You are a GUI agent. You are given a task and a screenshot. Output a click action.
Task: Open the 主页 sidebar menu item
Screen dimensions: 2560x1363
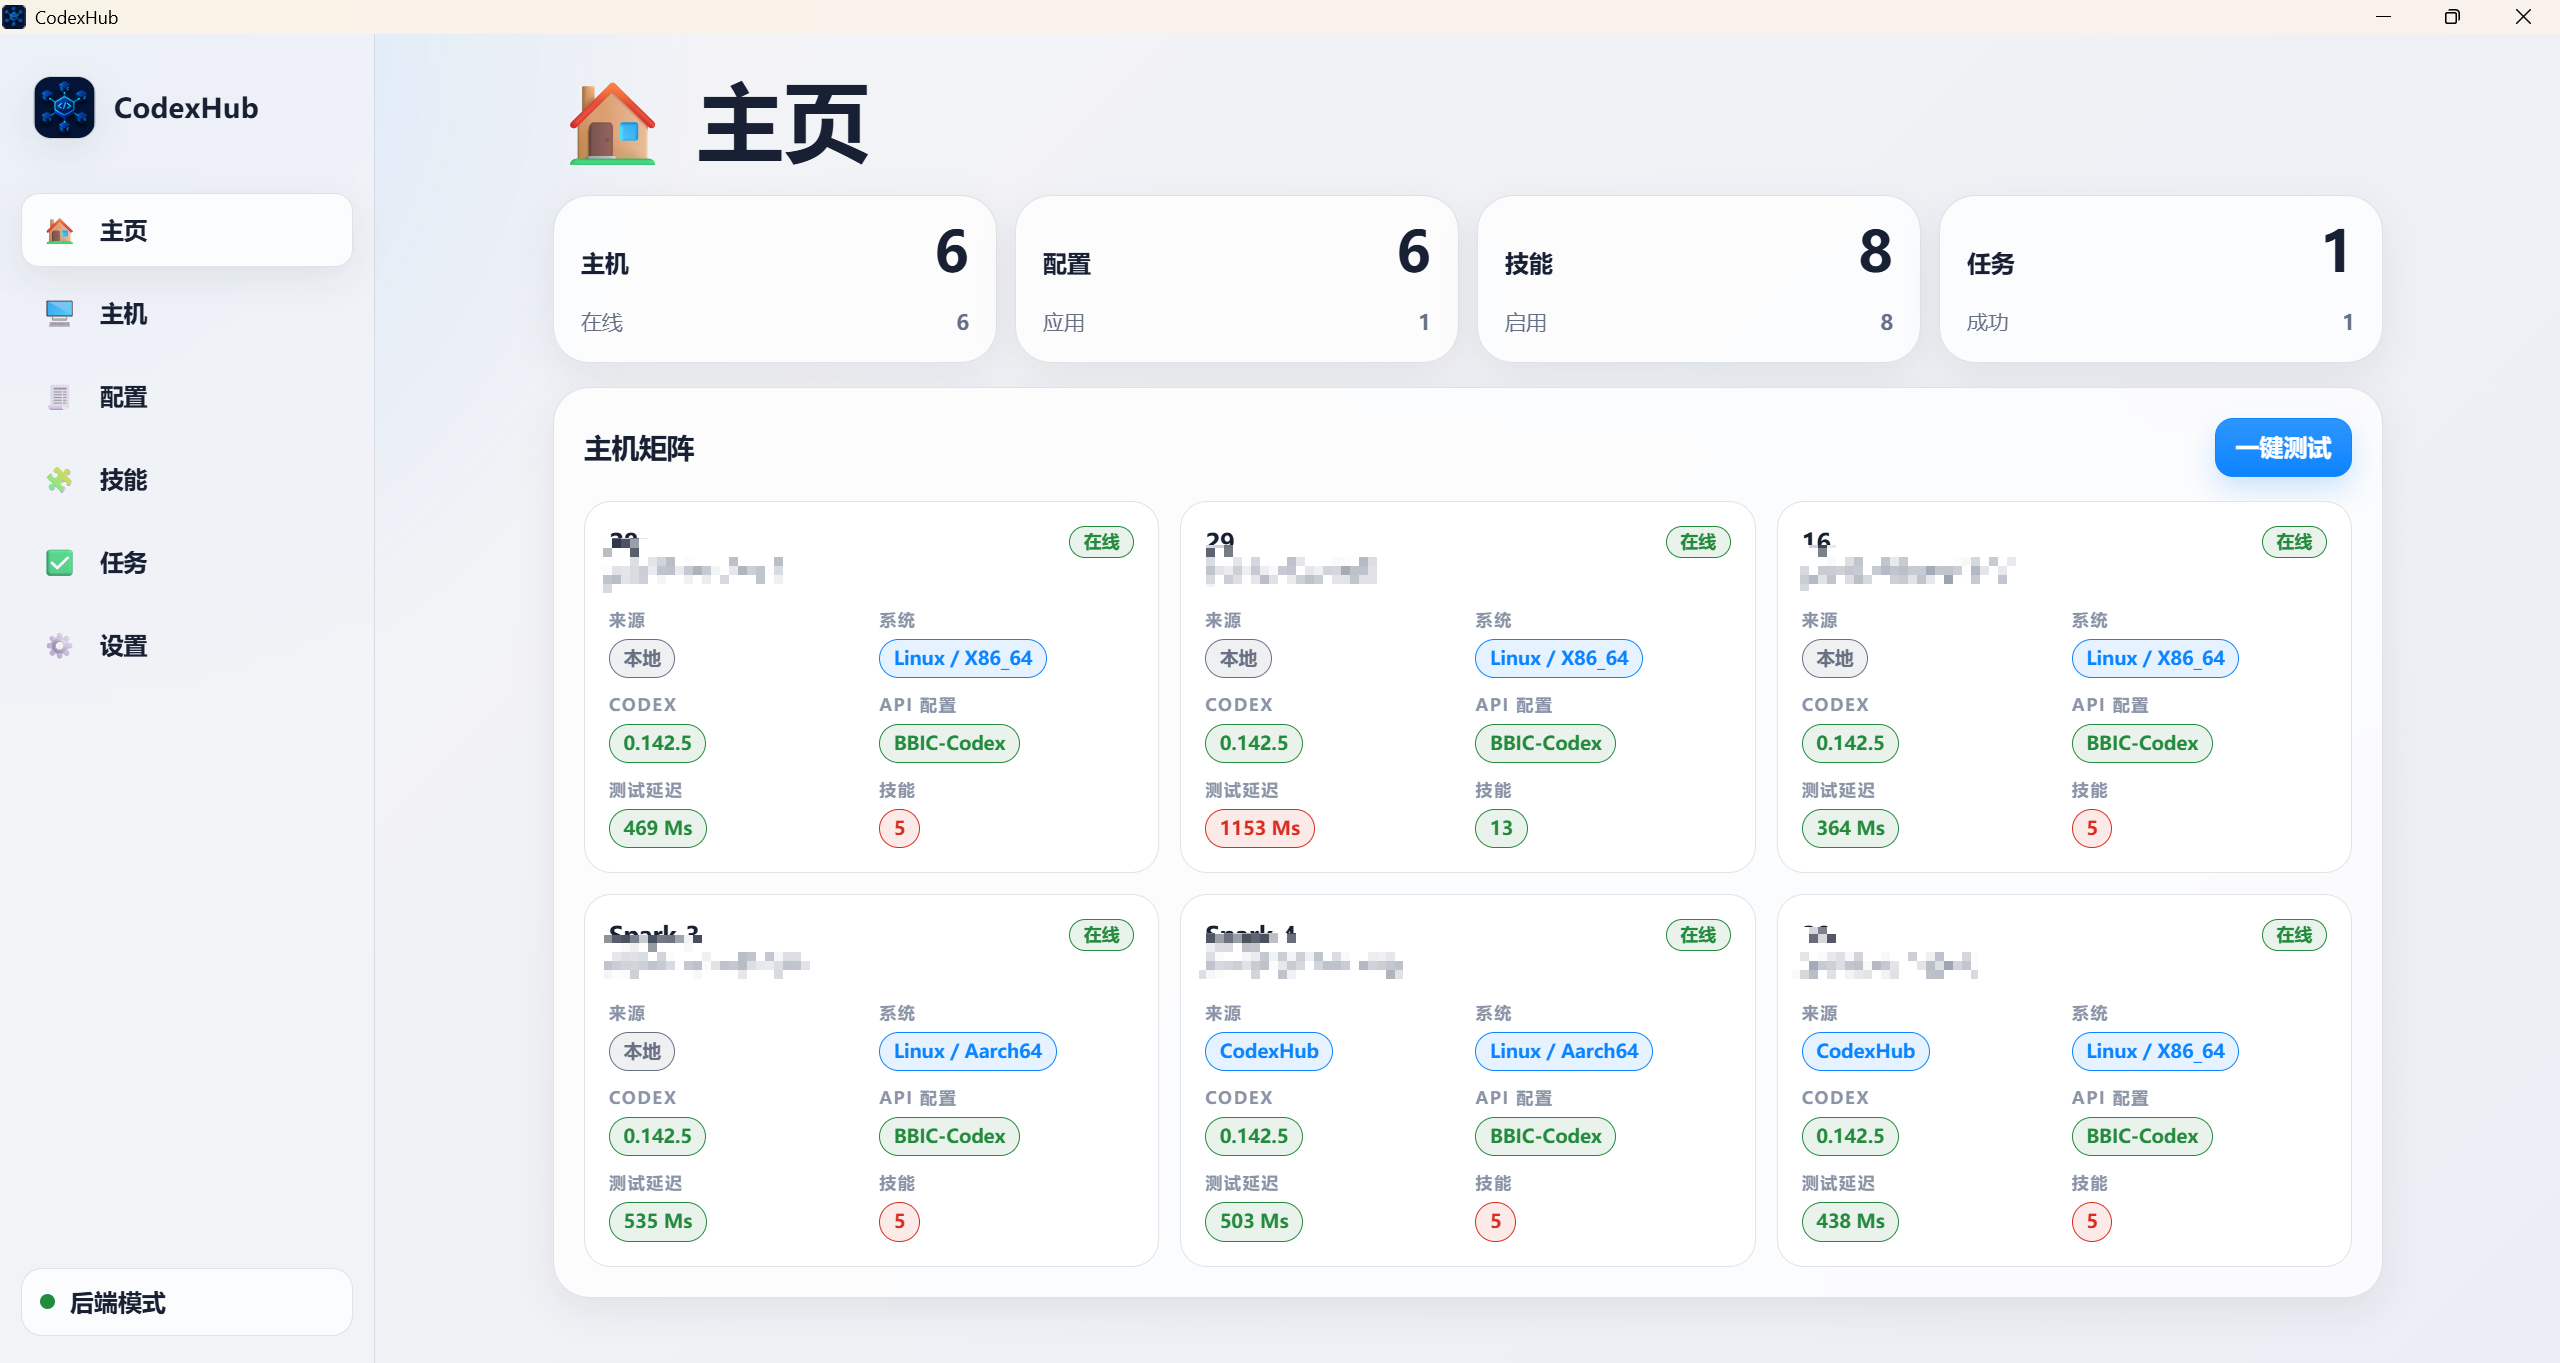pos(187,231)
